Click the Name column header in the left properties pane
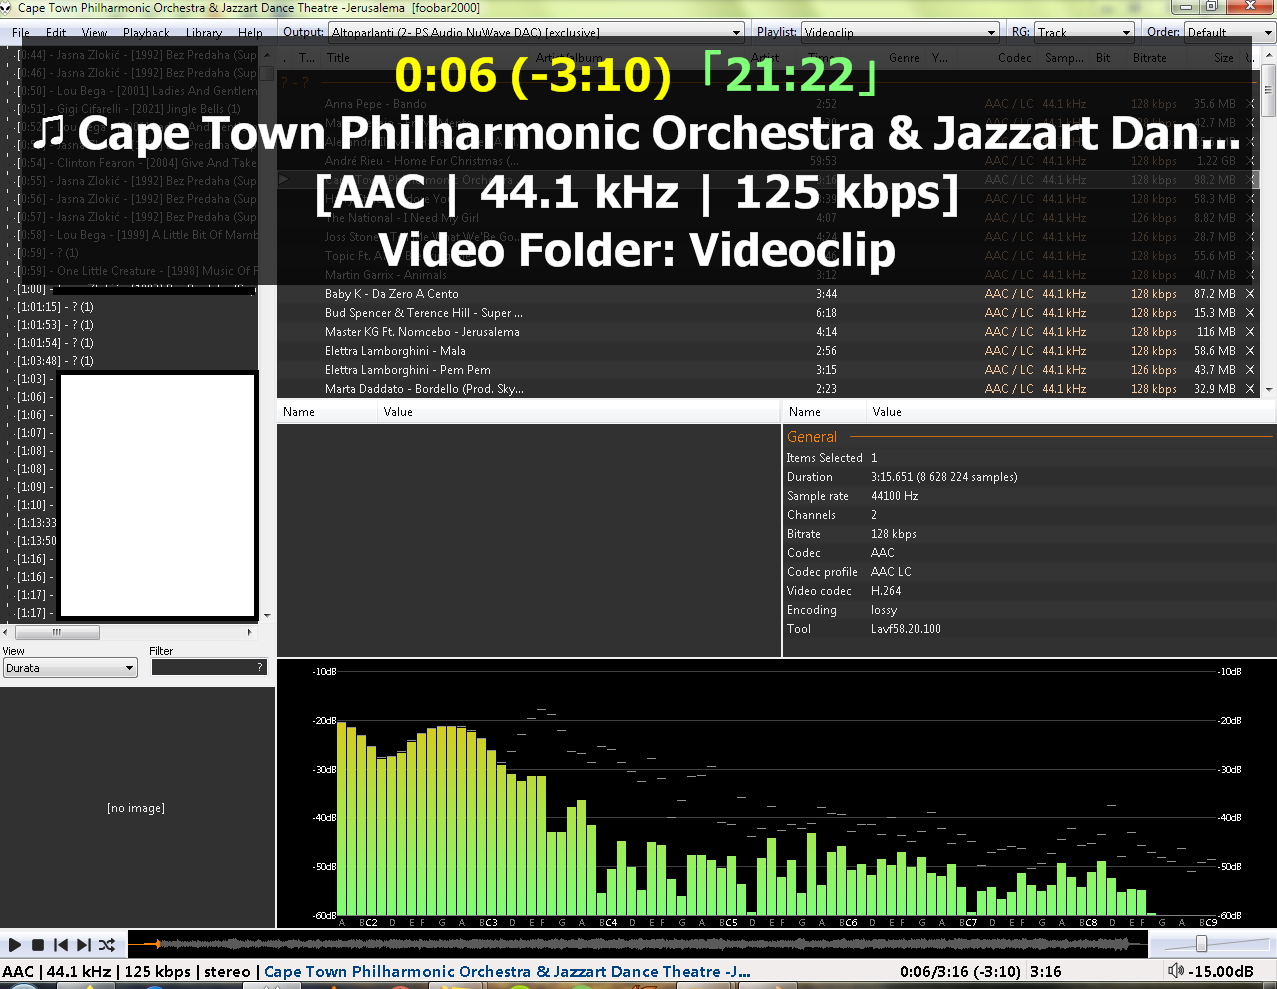 [327, 412]
